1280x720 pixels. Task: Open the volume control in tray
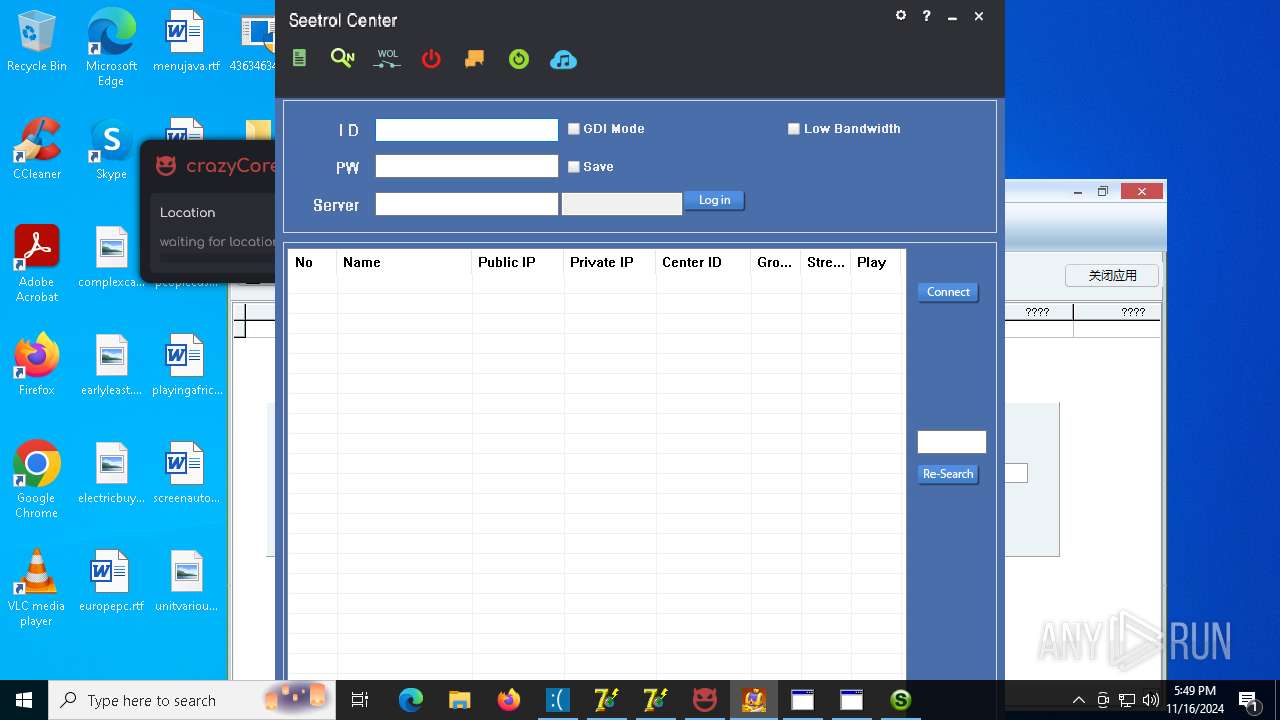(1151, 700)
